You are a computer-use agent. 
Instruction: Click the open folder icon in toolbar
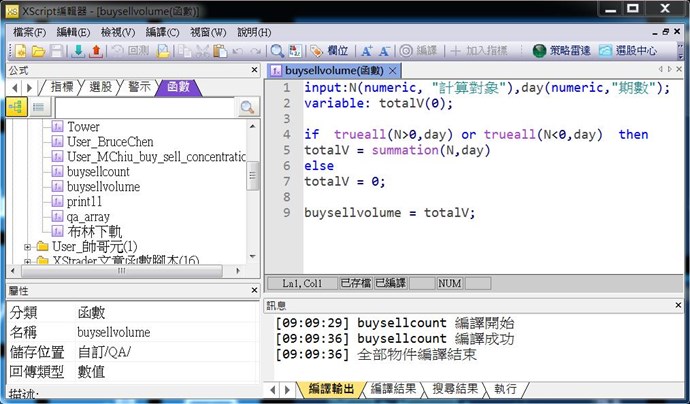click(x=37, y=51)
